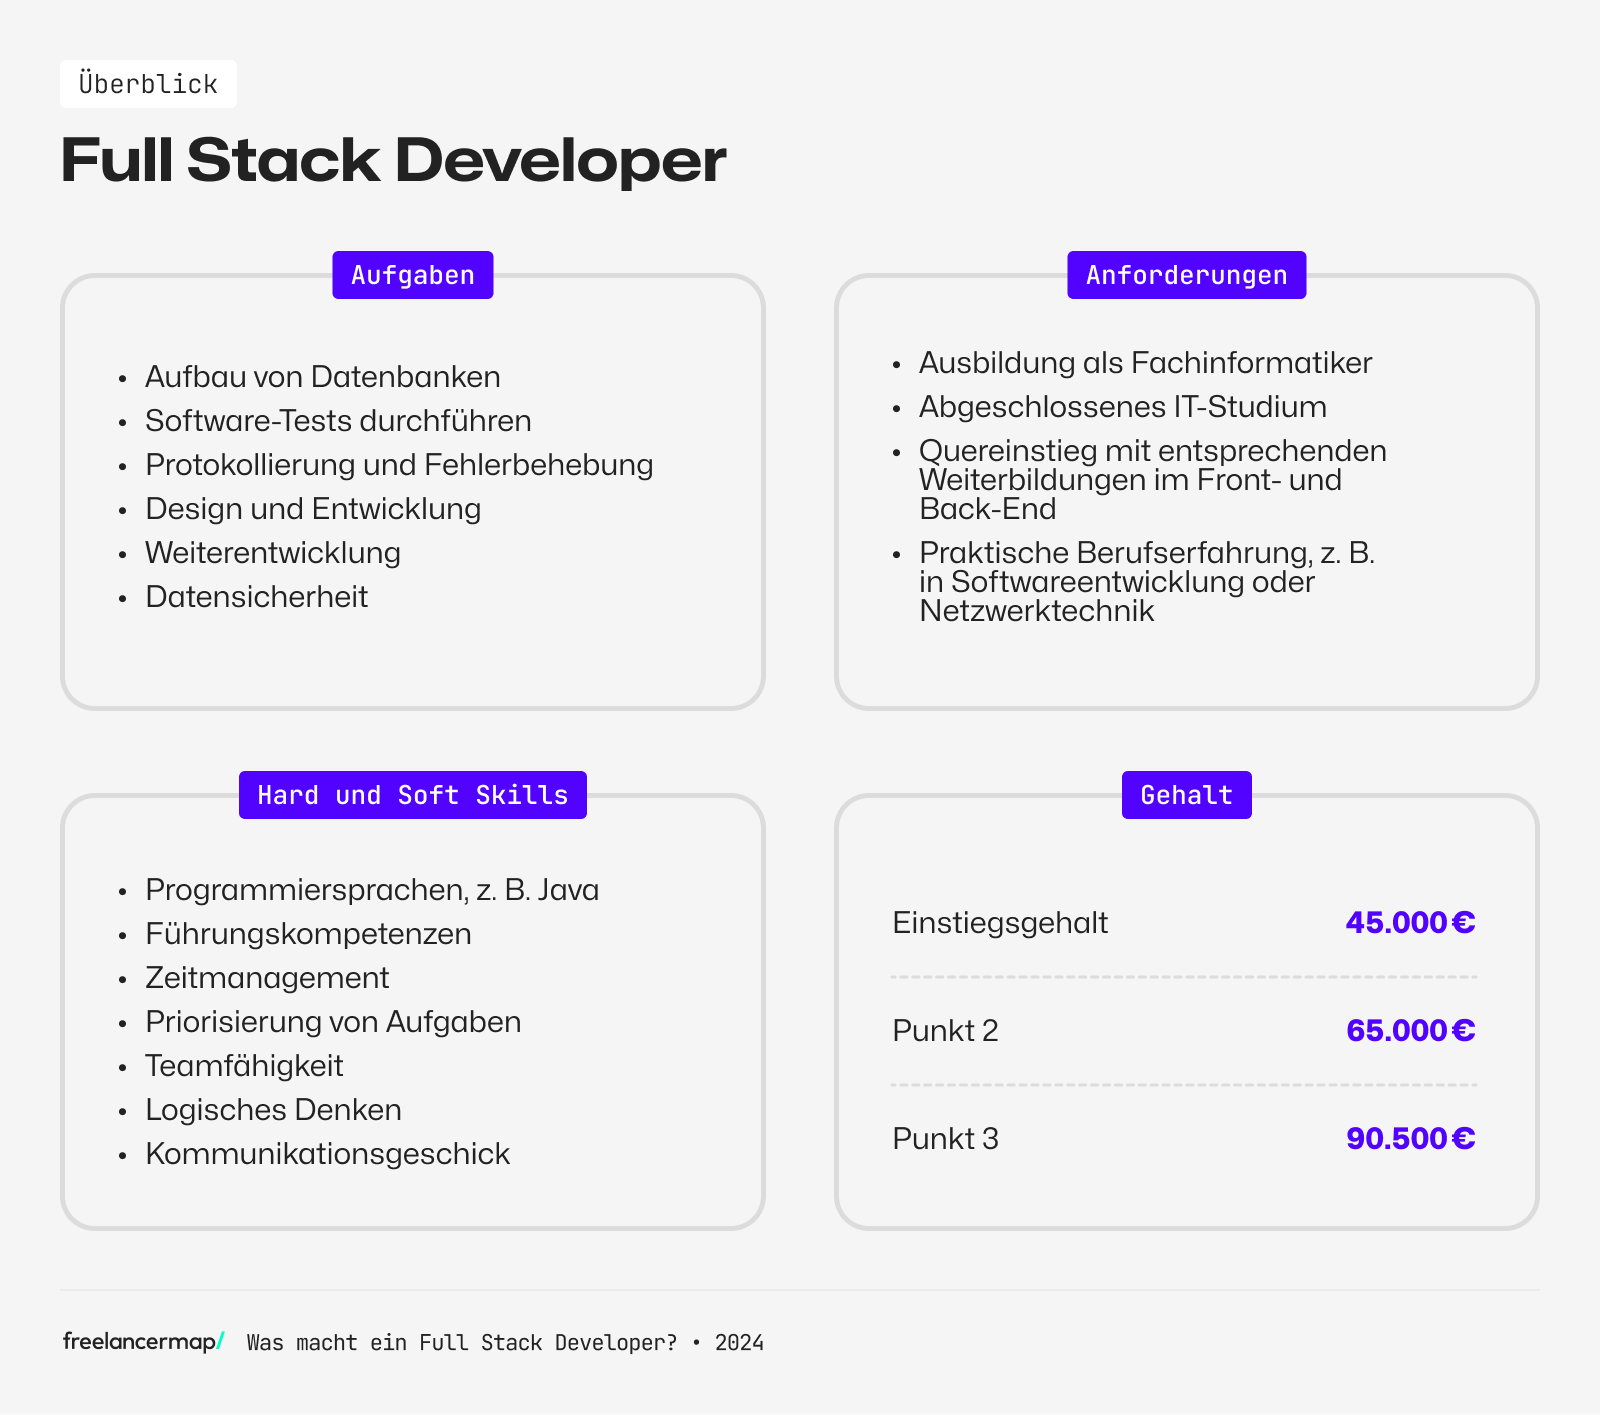Click the 90.500 € salary value
This screenshot has width=1600, height=1415.
1410,1138
